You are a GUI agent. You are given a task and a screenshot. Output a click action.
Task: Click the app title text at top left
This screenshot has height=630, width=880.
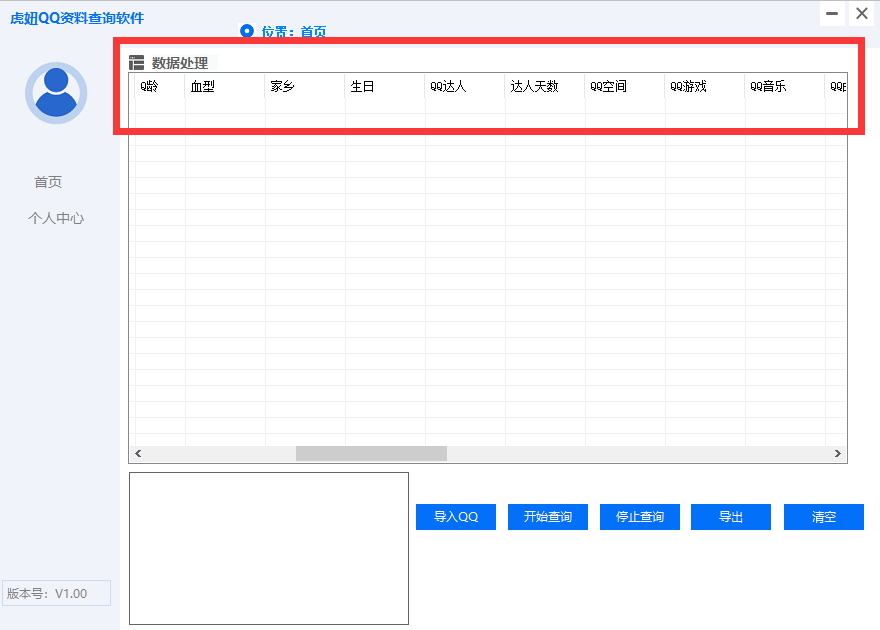click(x=77, y=18)
